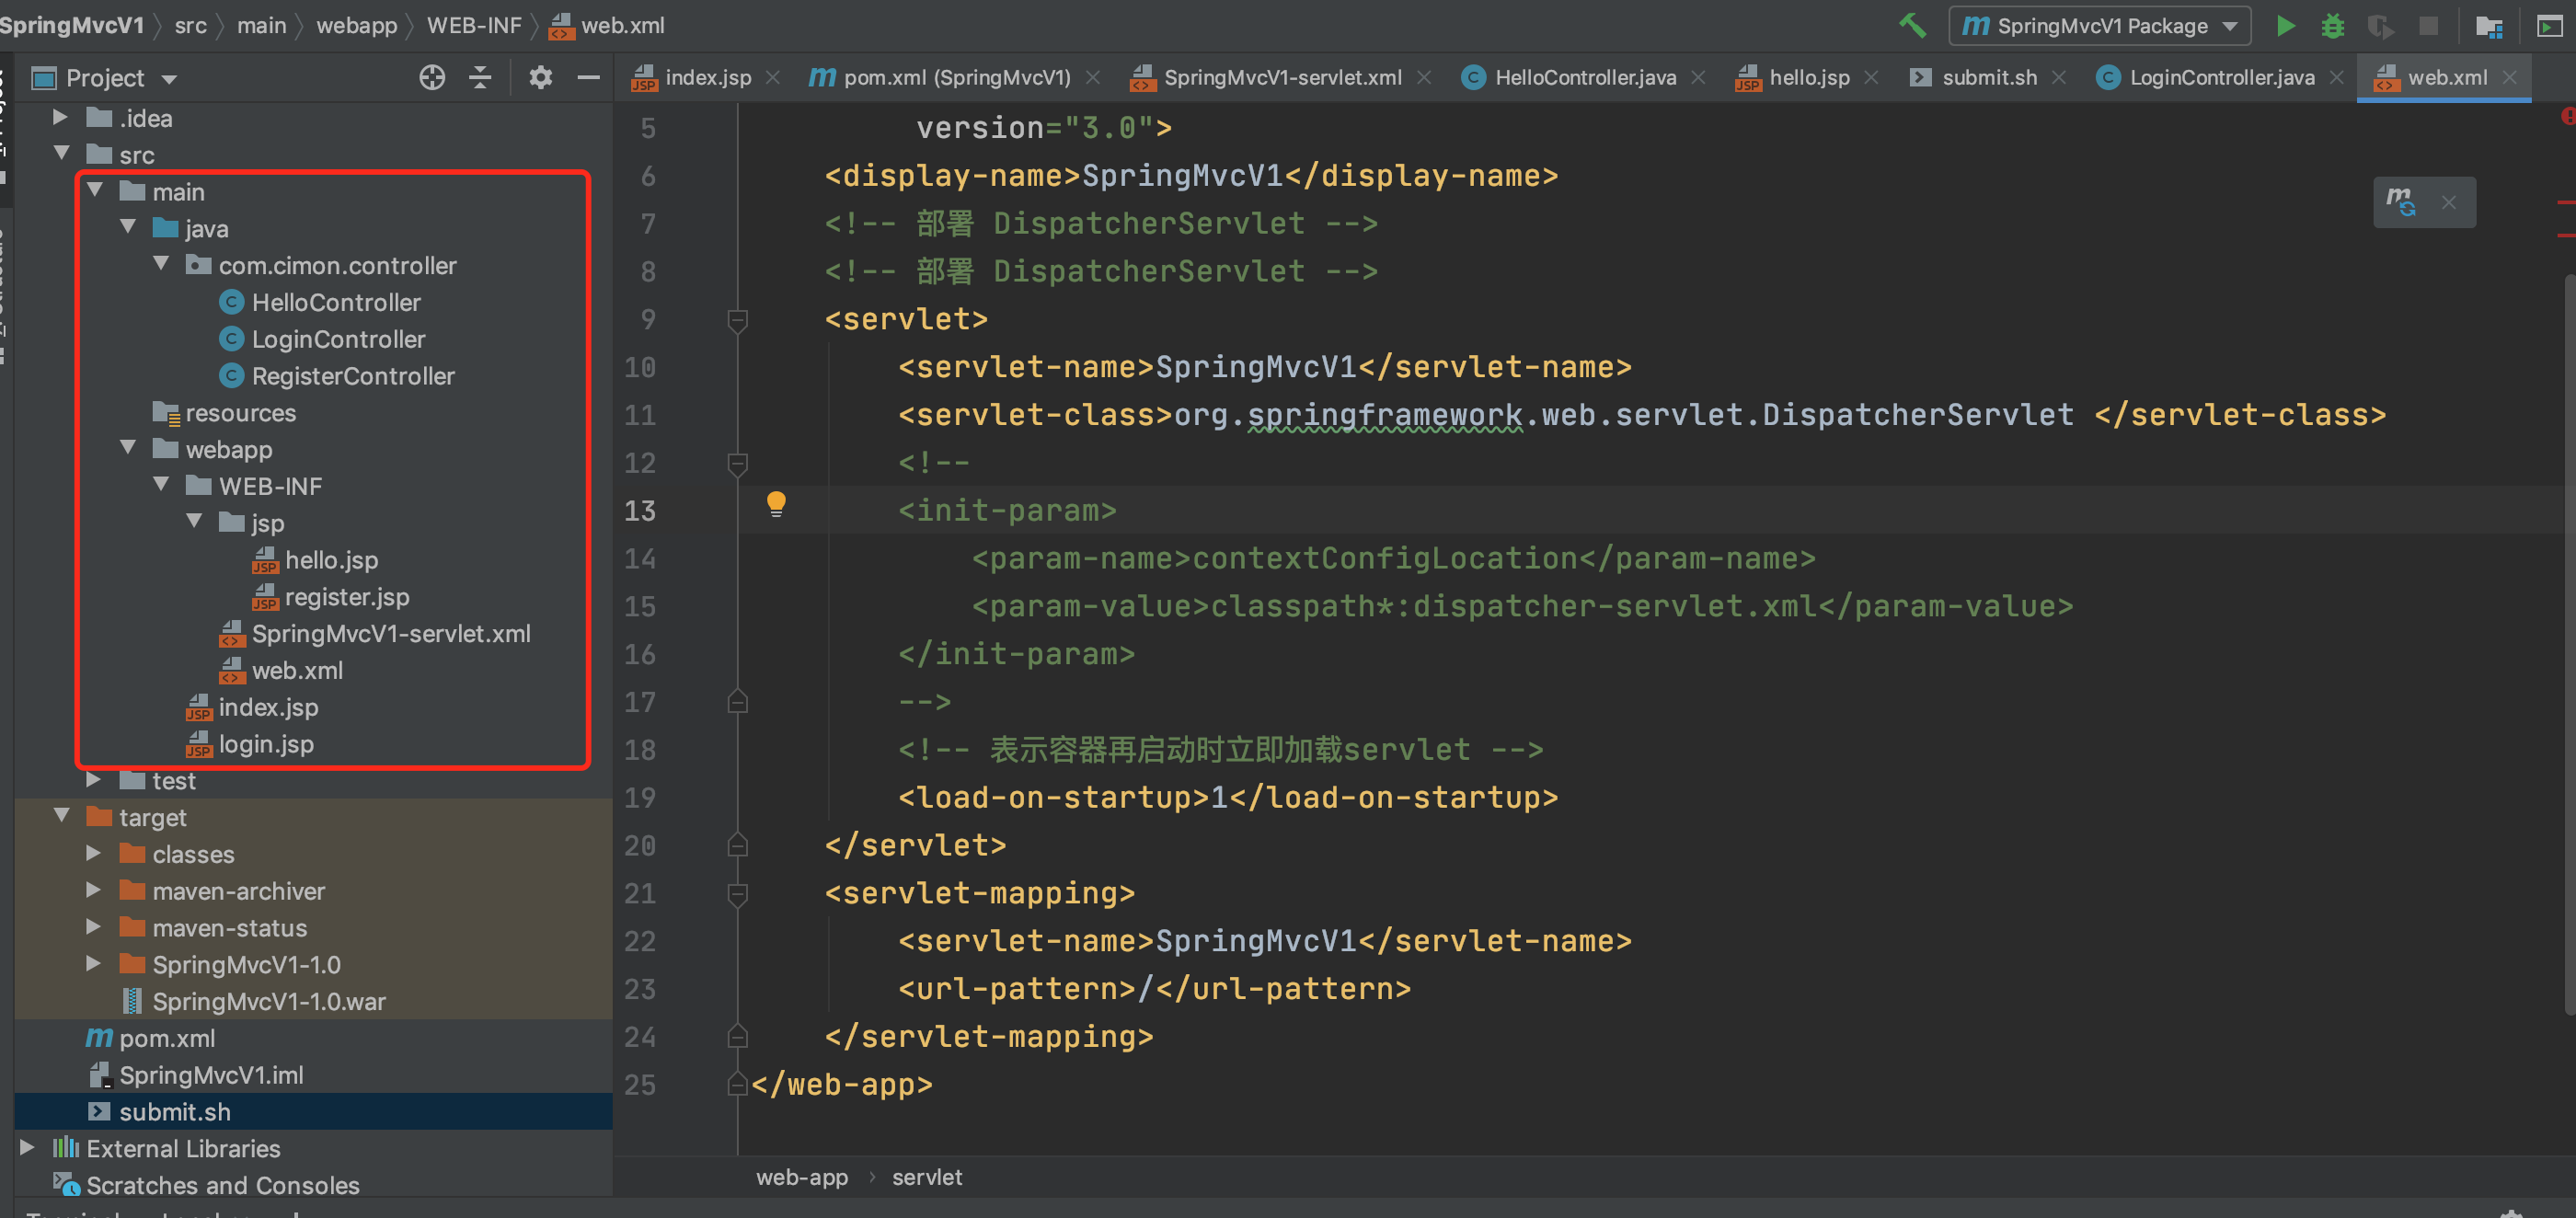Click the red error indicator atop scrollbar
Screen dimensions: 2576x1218
click(x=2568, y=117)
